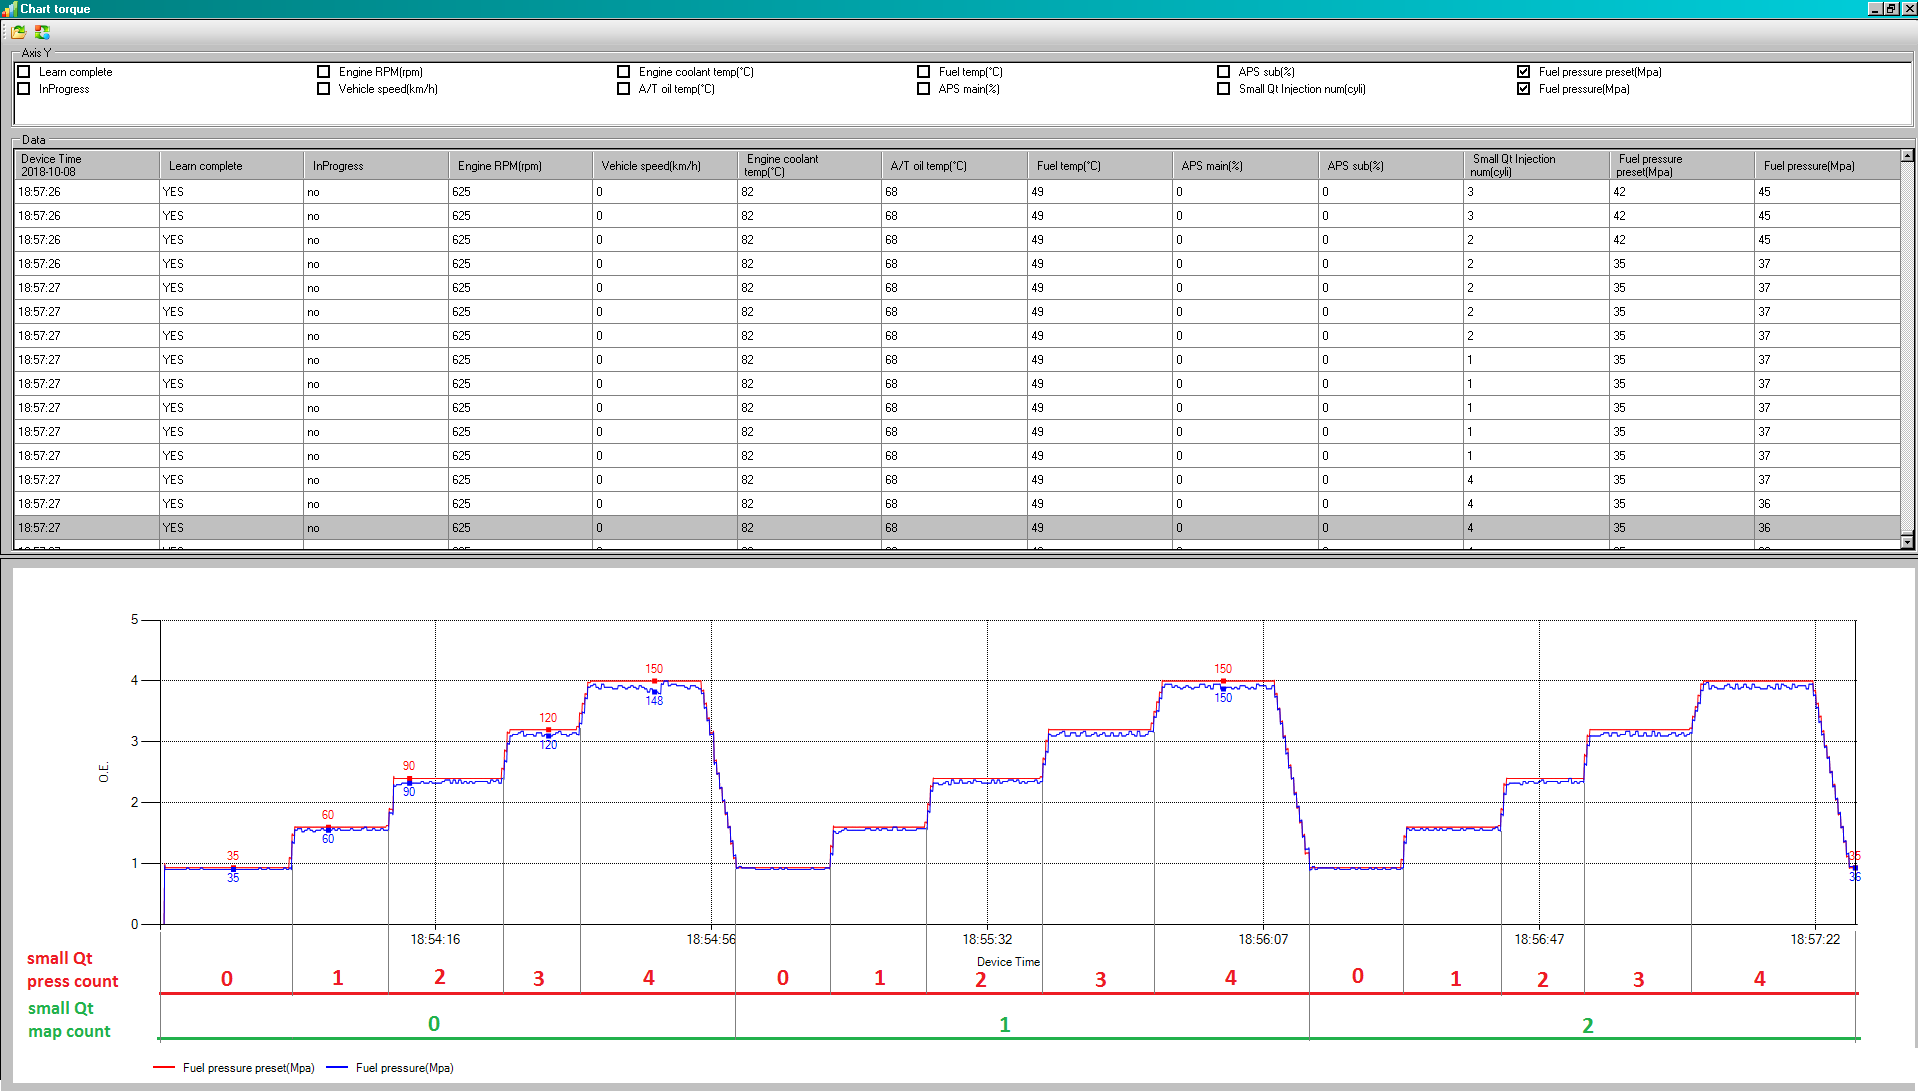Enable the Engine RPM(rpm) checkbox

324,72
